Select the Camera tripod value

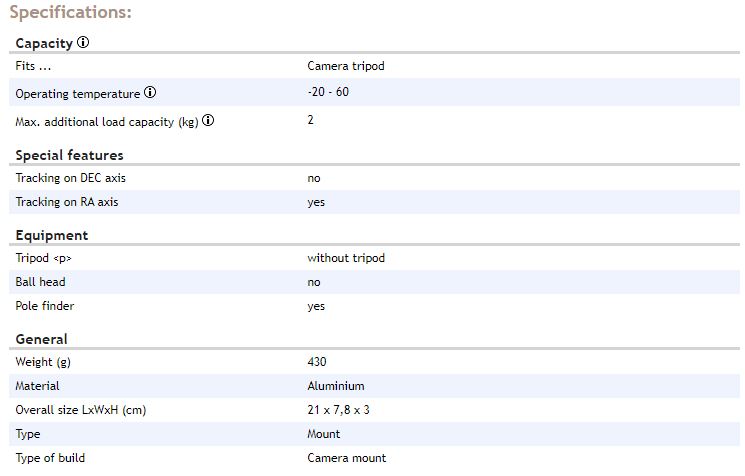[x=346, y=66]
